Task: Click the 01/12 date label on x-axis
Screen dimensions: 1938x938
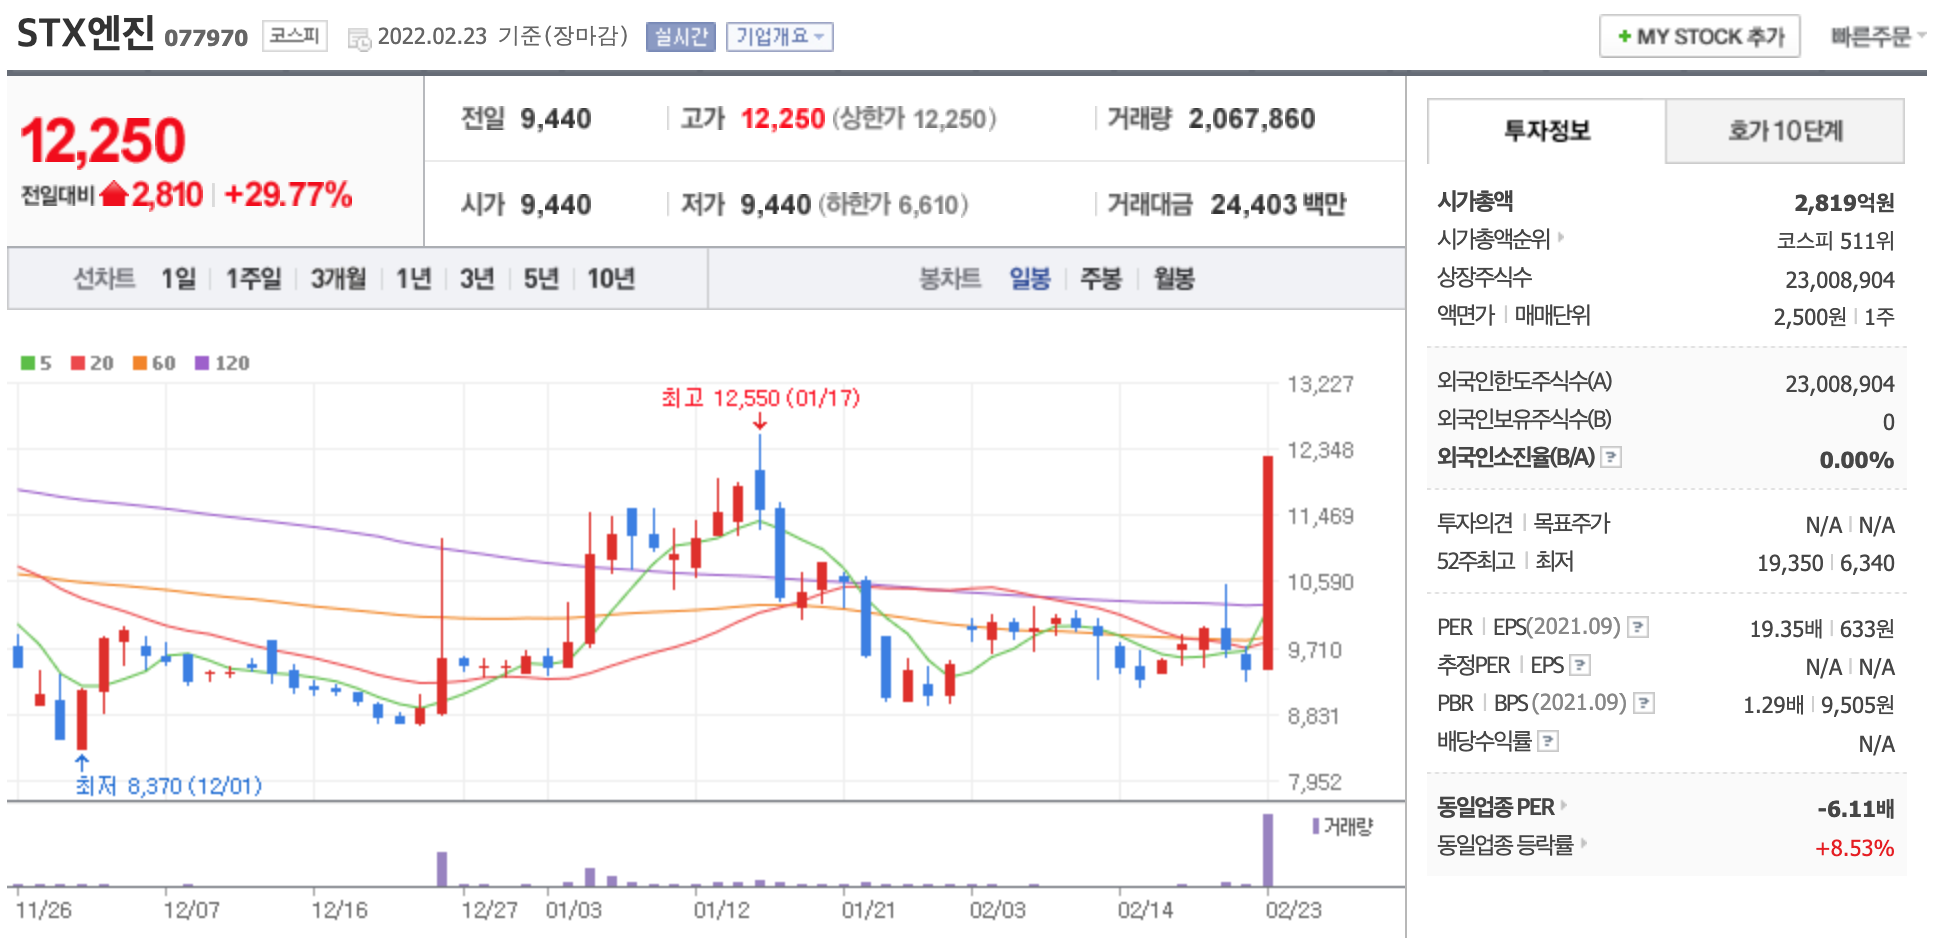Action: (721, 910)
